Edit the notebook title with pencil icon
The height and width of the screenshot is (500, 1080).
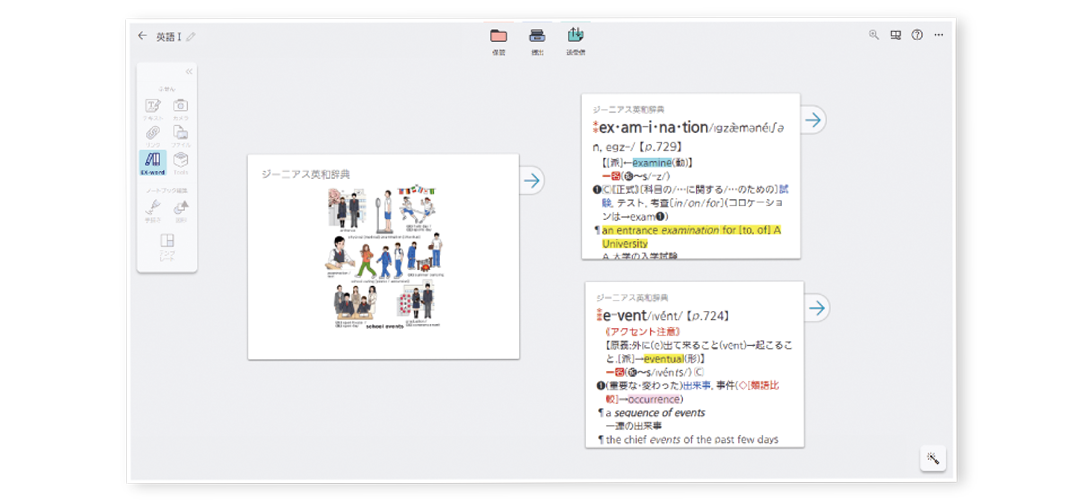191,37
